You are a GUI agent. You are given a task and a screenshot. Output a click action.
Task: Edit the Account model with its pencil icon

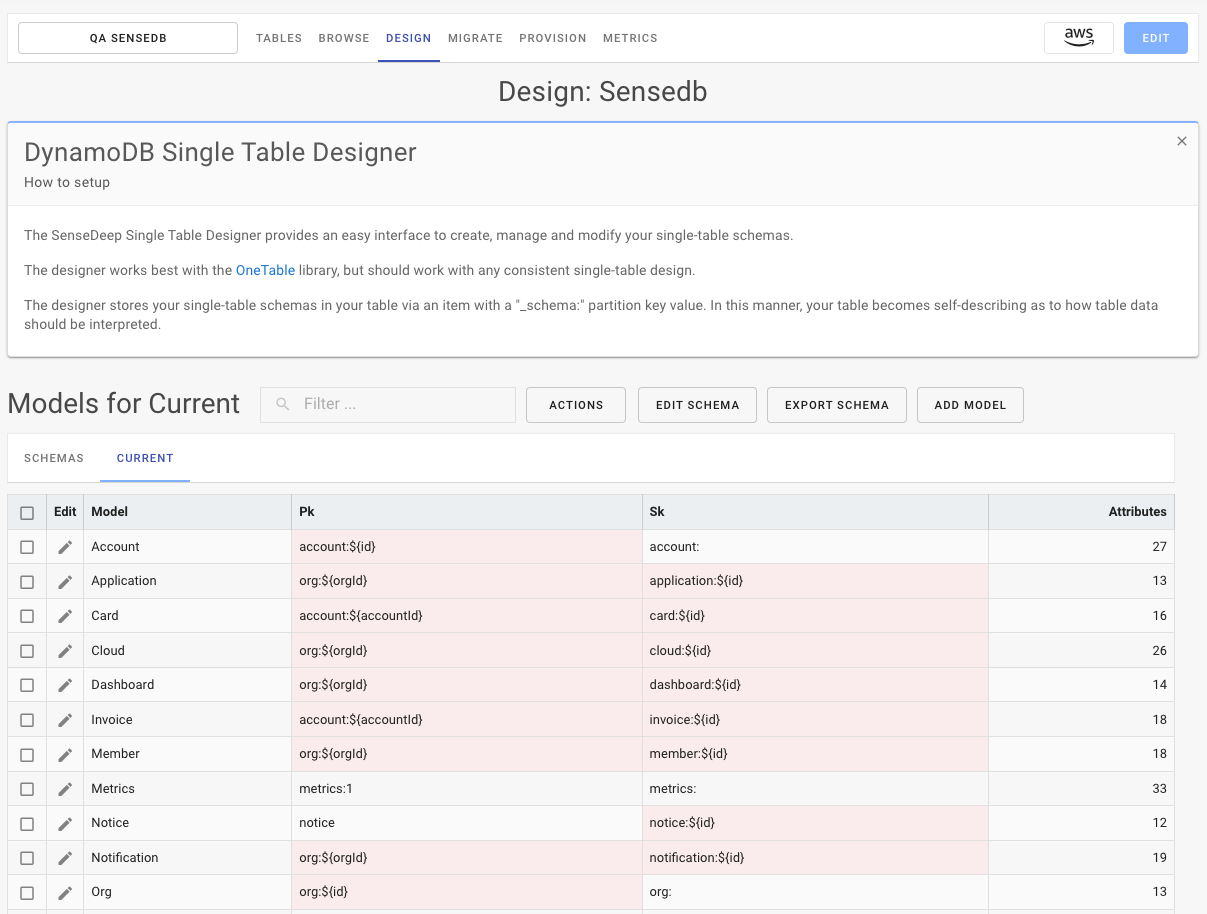click(x=64, y=546)
